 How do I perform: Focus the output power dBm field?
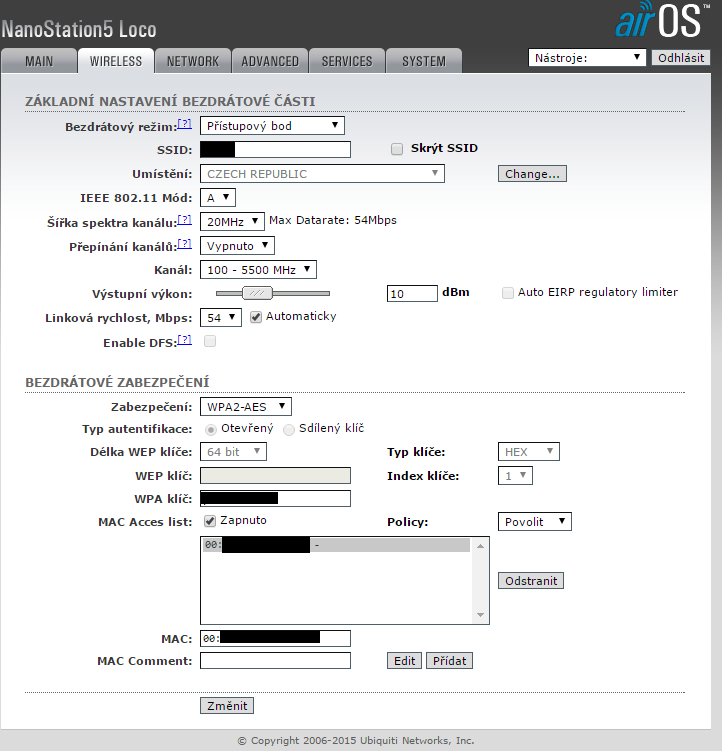pyautogui.click(x=412, y=293)
